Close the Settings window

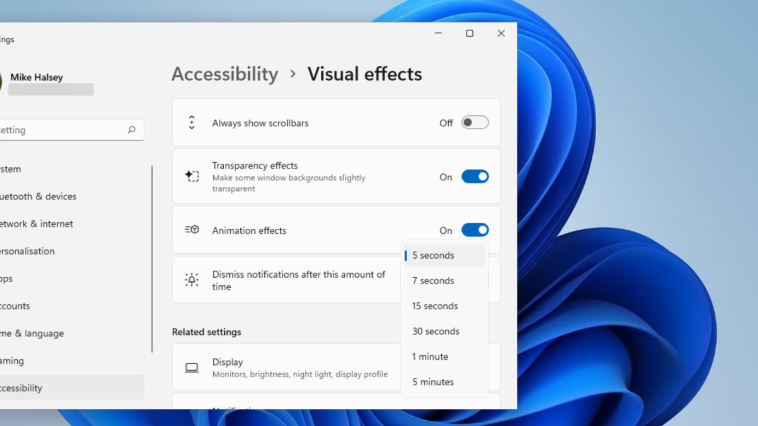coord(501,33)
